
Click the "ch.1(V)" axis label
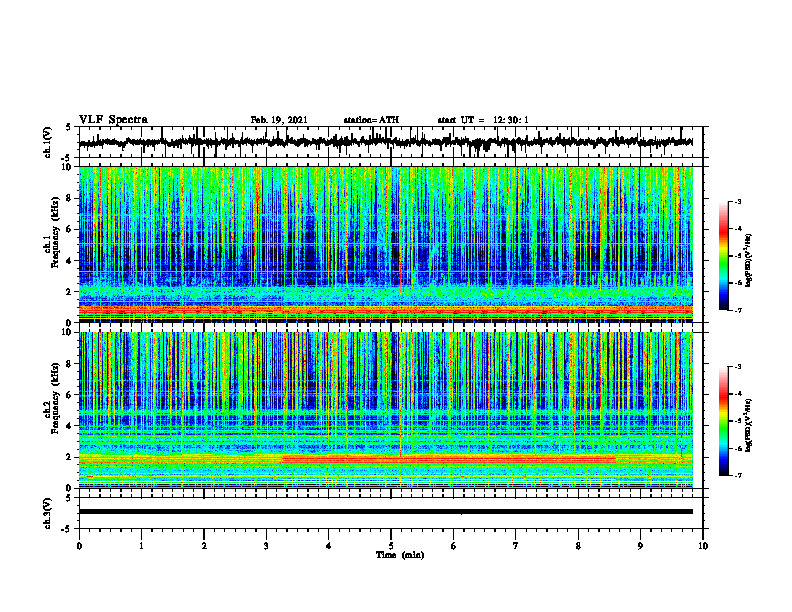48,142
